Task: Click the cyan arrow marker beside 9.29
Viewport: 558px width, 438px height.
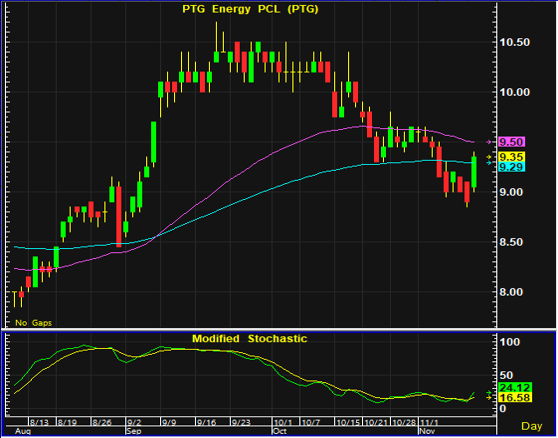Action: click(x=489, y=163)
